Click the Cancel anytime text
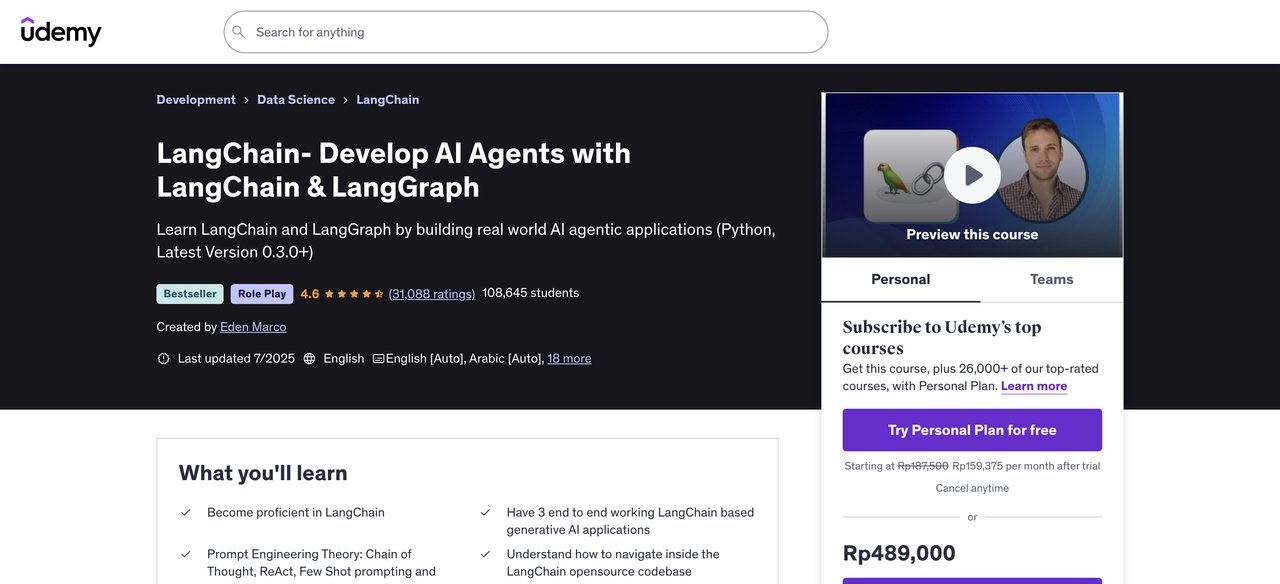Viewport: 1280px width, 584px height. coord(972,488)
